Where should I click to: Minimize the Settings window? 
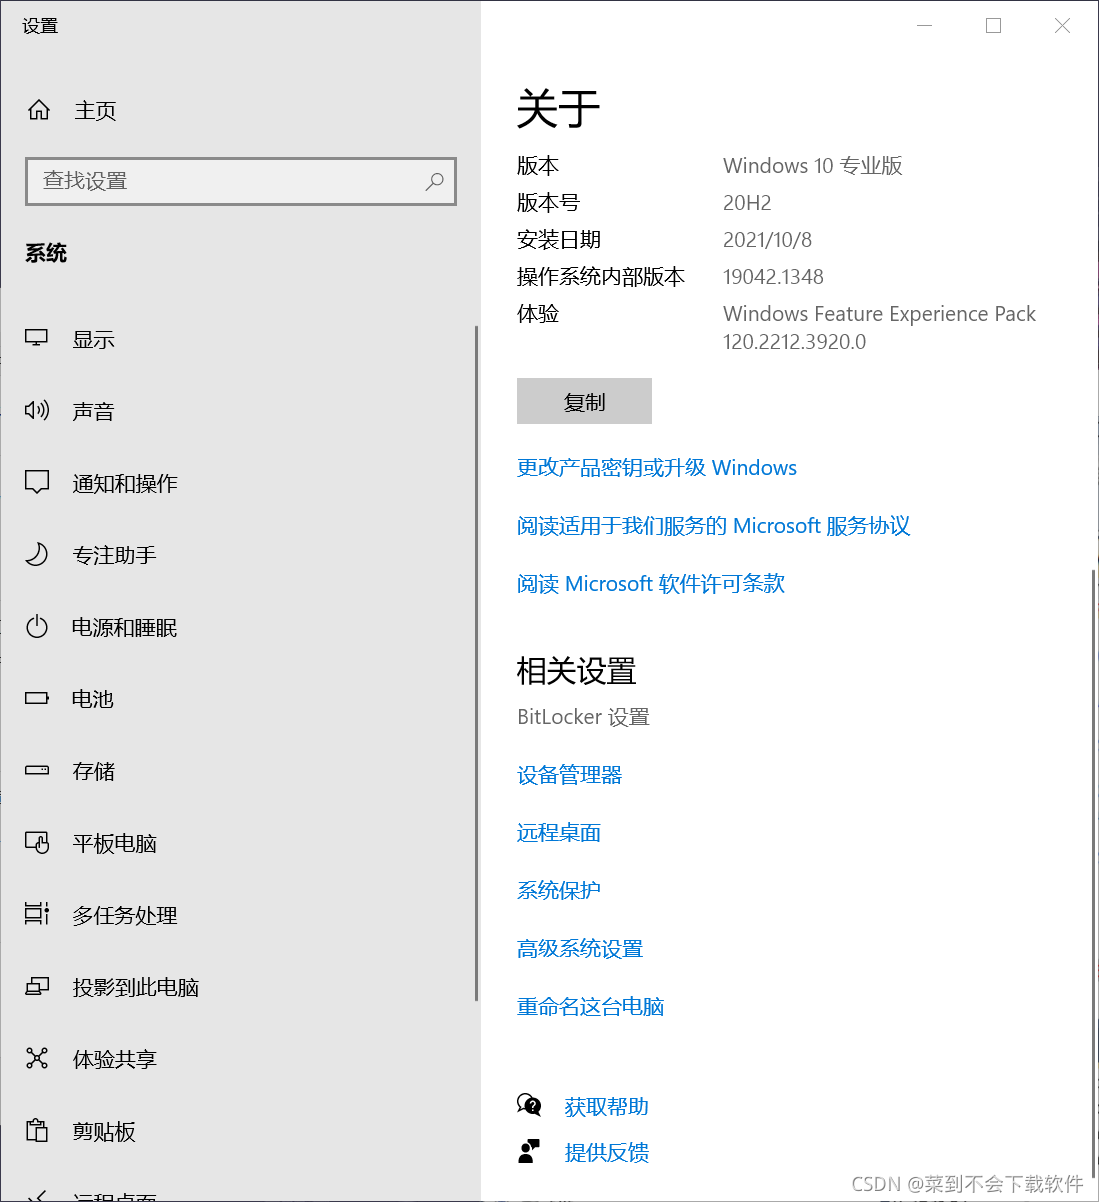click(x=925, y=26)
